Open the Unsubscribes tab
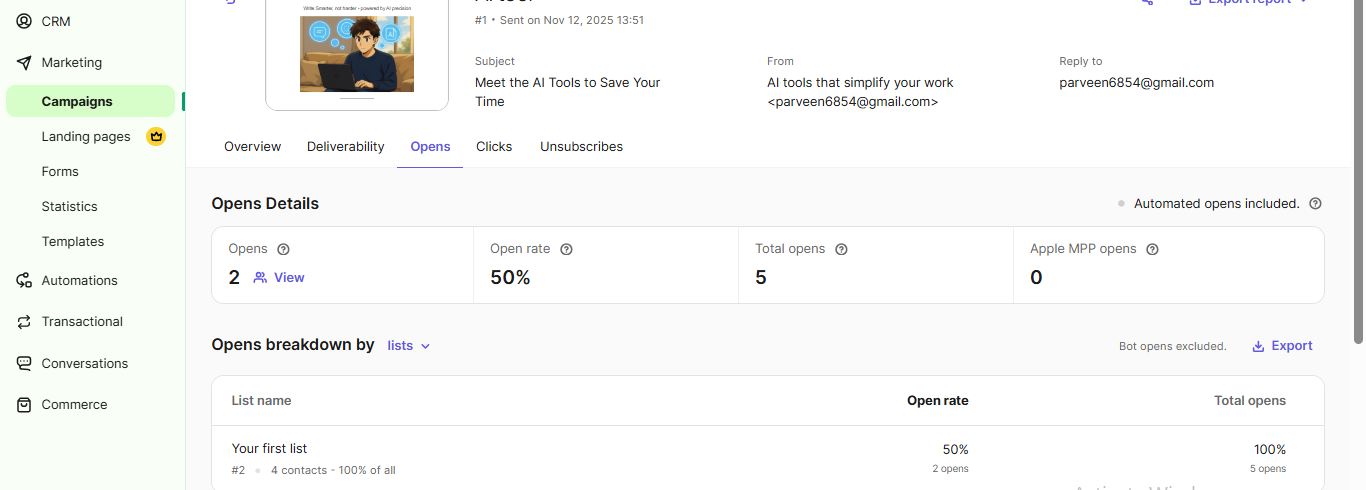The width and height of the screenshot is (1366, 490). (581, 147)
